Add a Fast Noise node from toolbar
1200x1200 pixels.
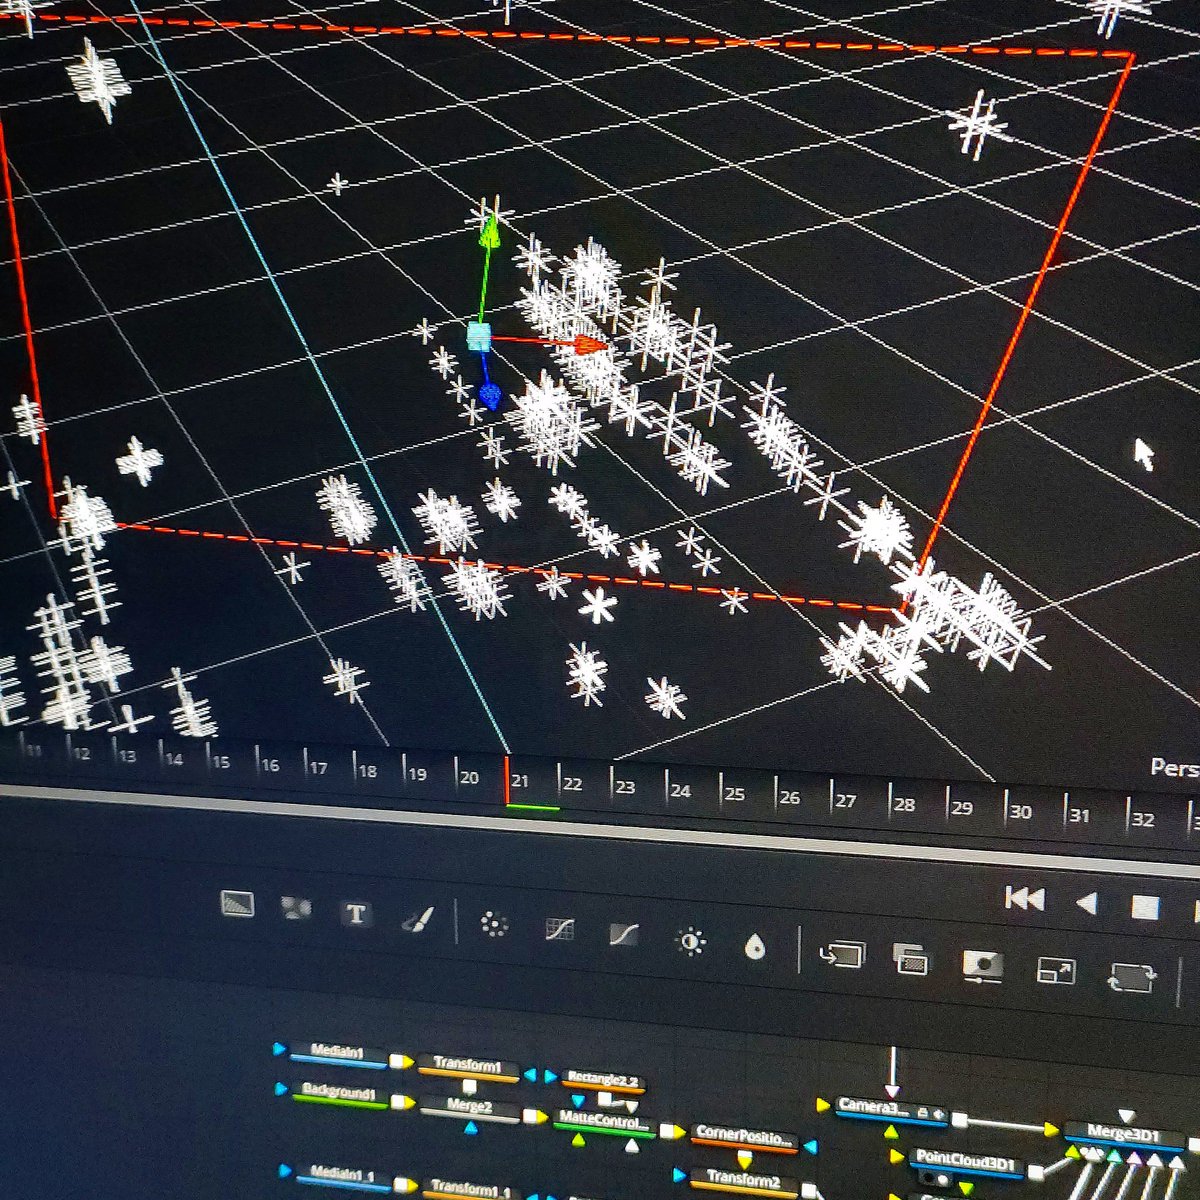click(295, 908)
